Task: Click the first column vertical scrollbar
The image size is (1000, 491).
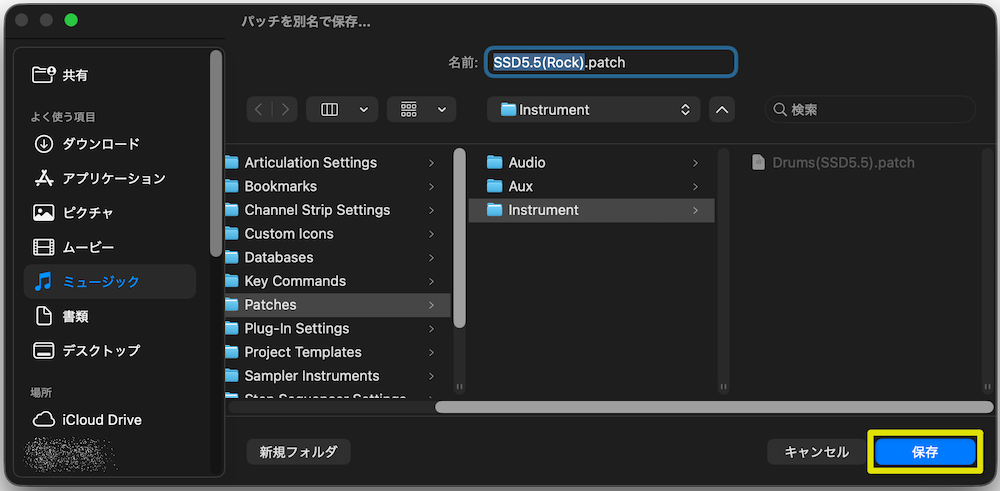Action: [459, 238]
